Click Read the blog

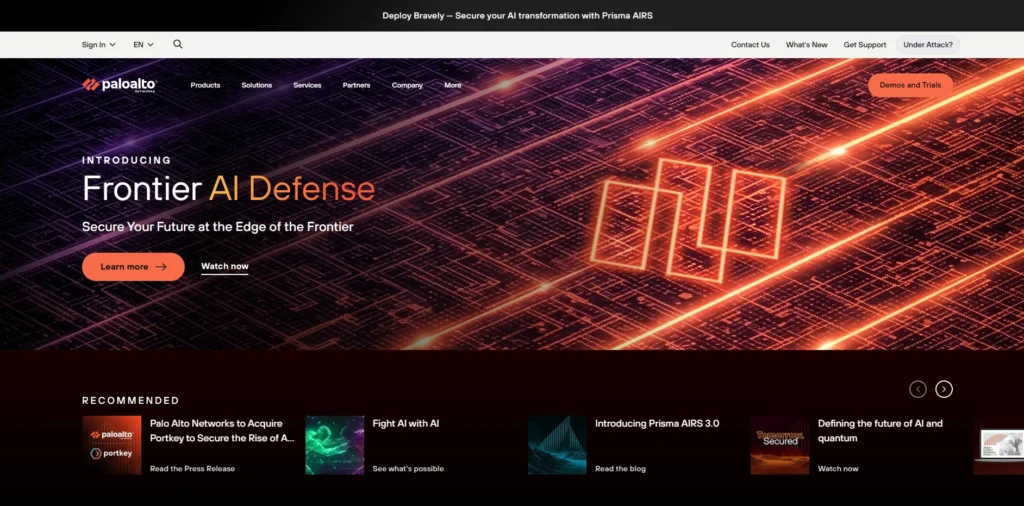[620, 469]
